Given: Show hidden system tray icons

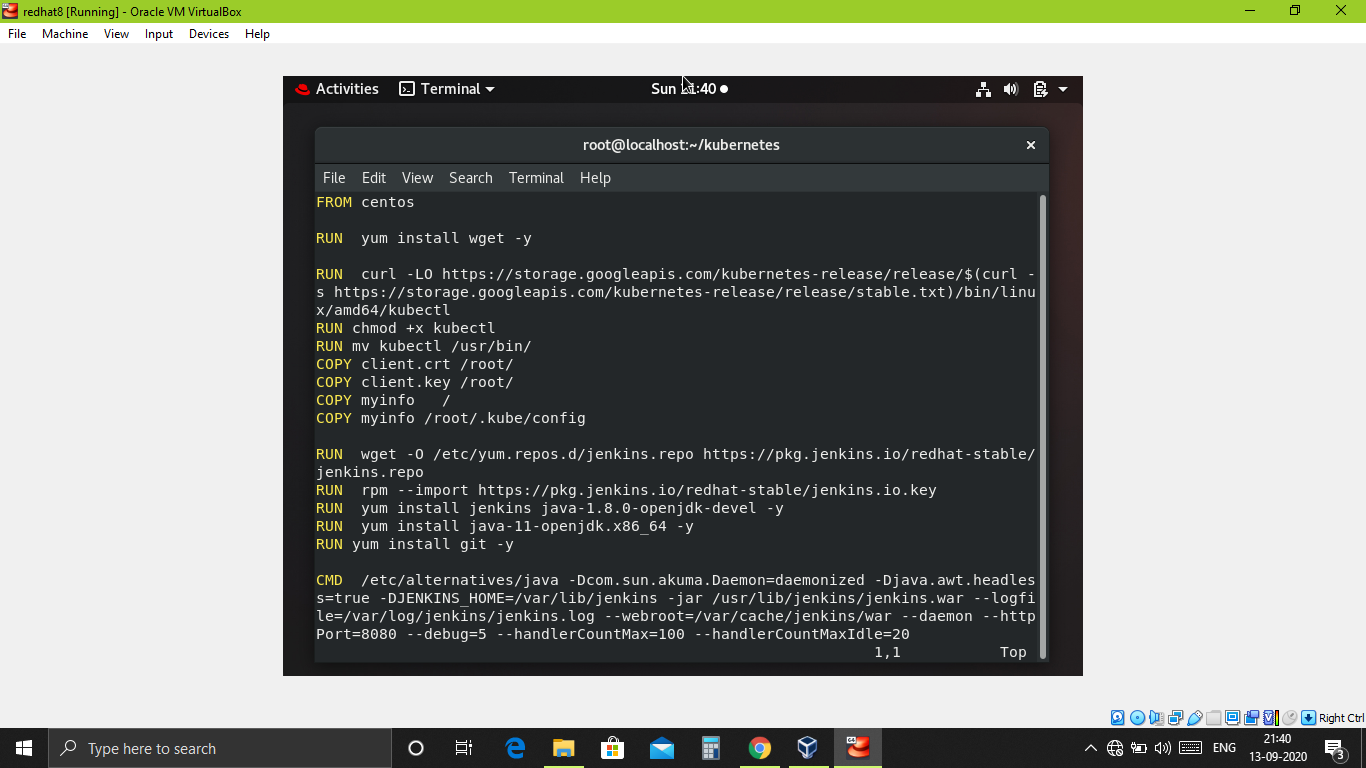Looking at the screenshot, I should (x=1090, y=748).
